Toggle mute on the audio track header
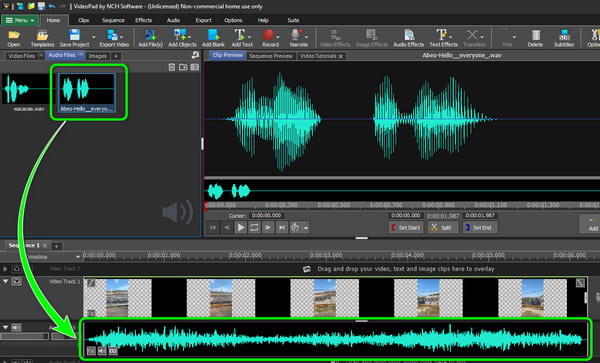 tap(16, 327)
